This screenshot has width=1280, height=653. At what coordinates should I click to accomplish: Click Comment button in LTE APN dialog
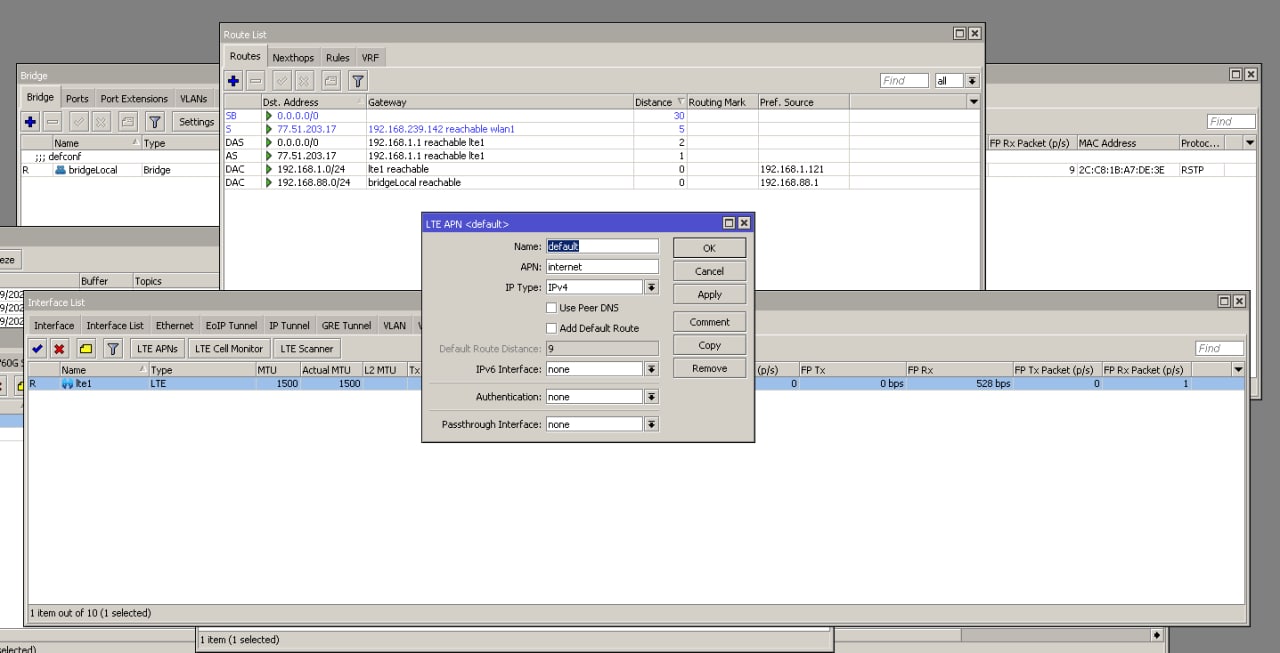tap(709, 322)
